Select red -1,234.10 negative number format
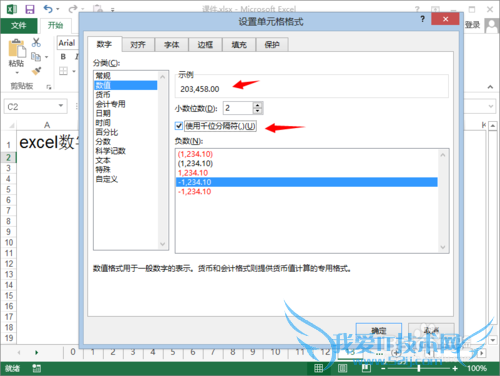500x376 pixels. coord(307,192)
